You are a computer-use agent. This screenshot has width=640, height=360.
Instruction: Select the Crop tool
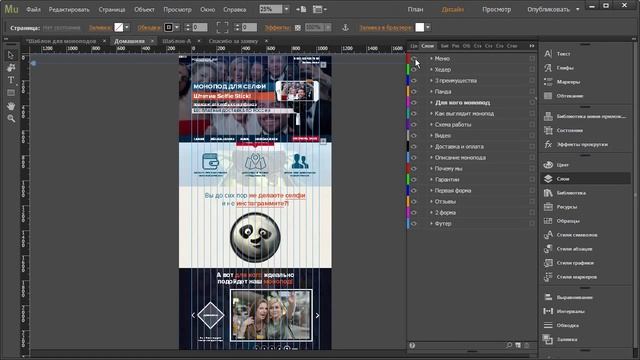11,67
